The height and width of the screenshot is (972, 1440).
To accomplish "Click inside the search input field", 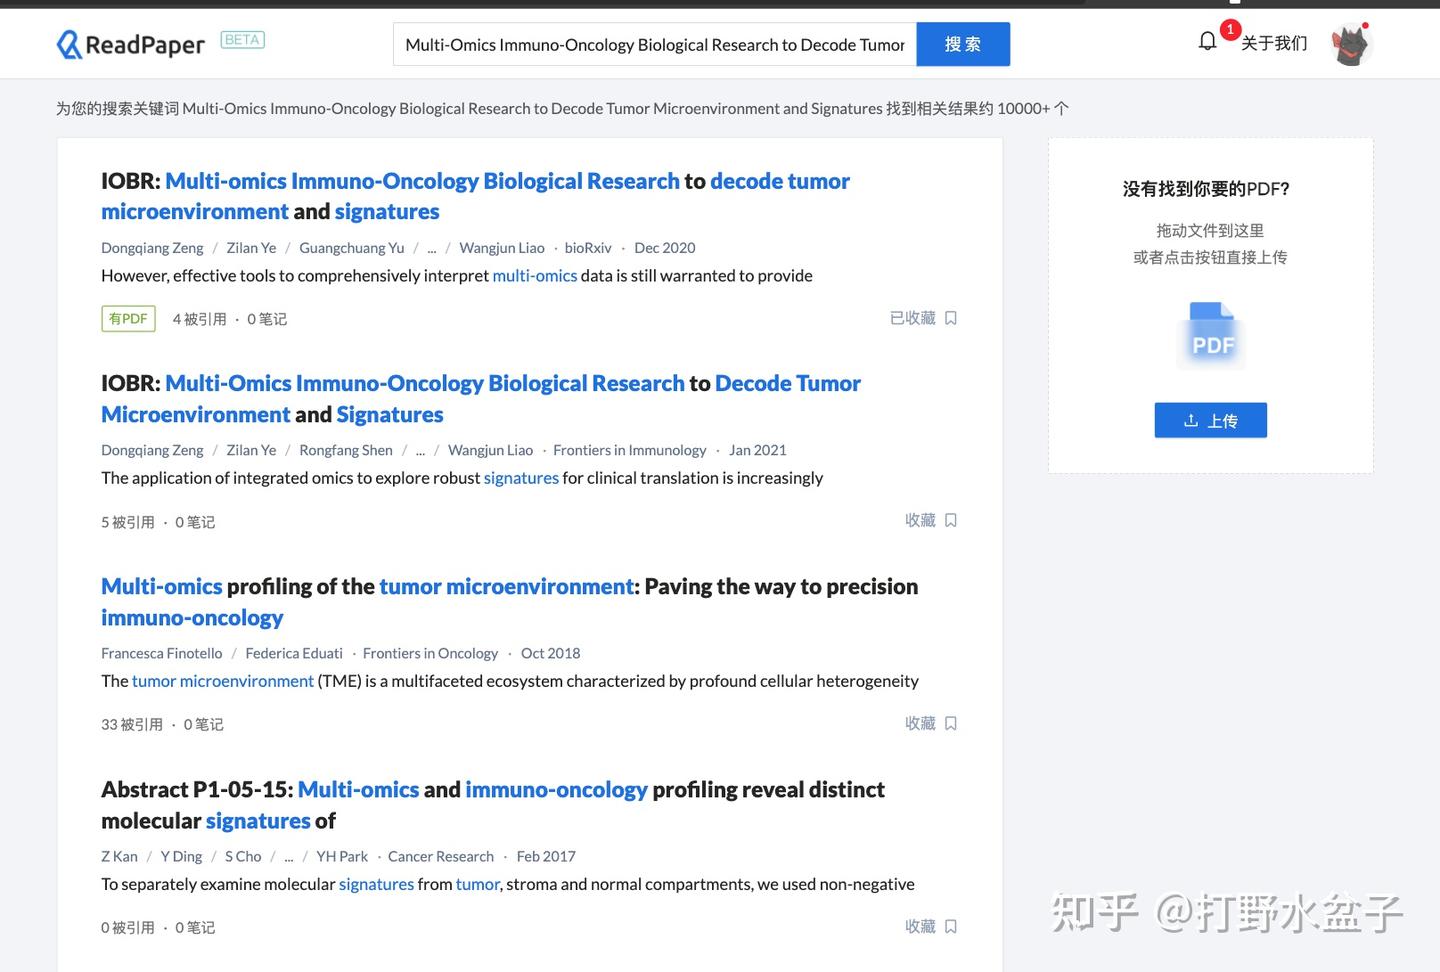I will coord(654,44).
